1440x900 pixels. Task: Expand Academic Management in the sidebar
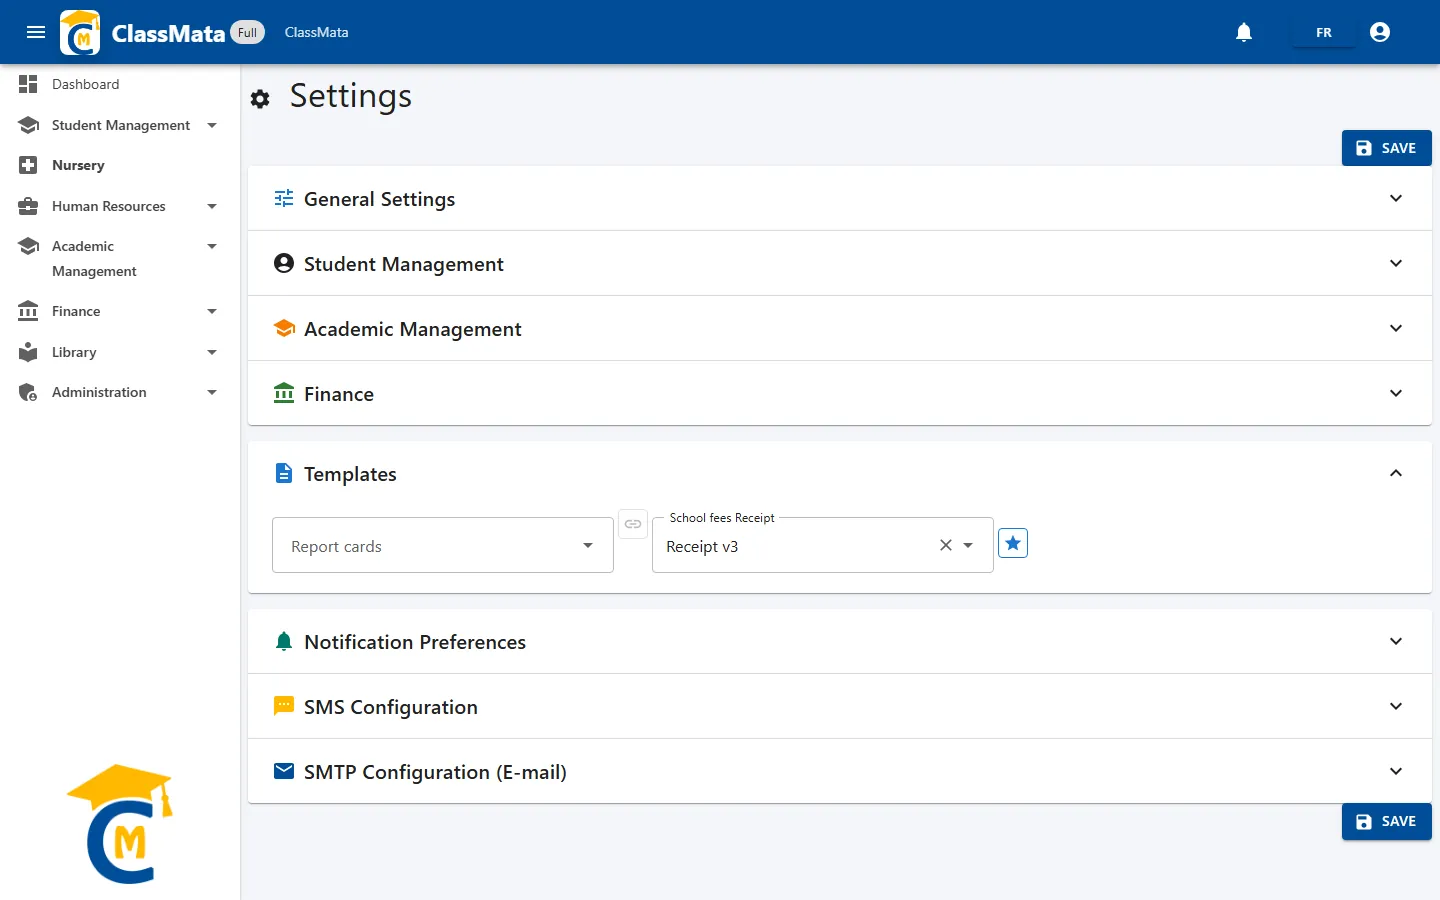(120, 258)
